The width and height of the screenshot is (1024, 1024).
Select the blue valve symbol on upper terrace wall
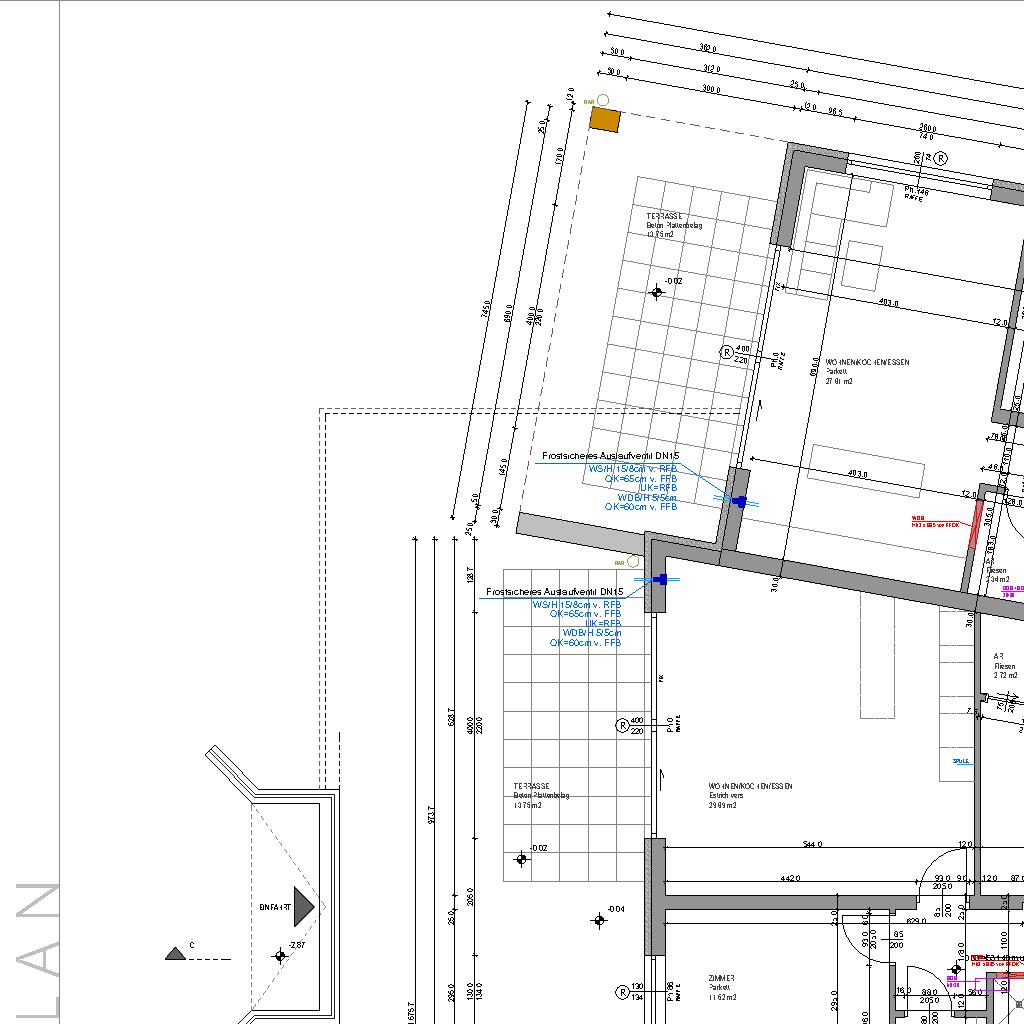coord(739,502)
